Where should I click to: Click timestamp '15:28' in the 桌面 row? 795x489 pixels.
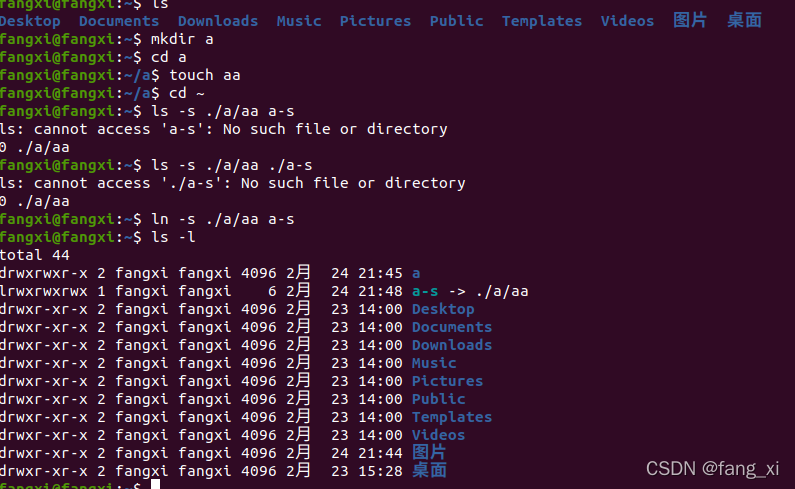click(x=380, y=471)
